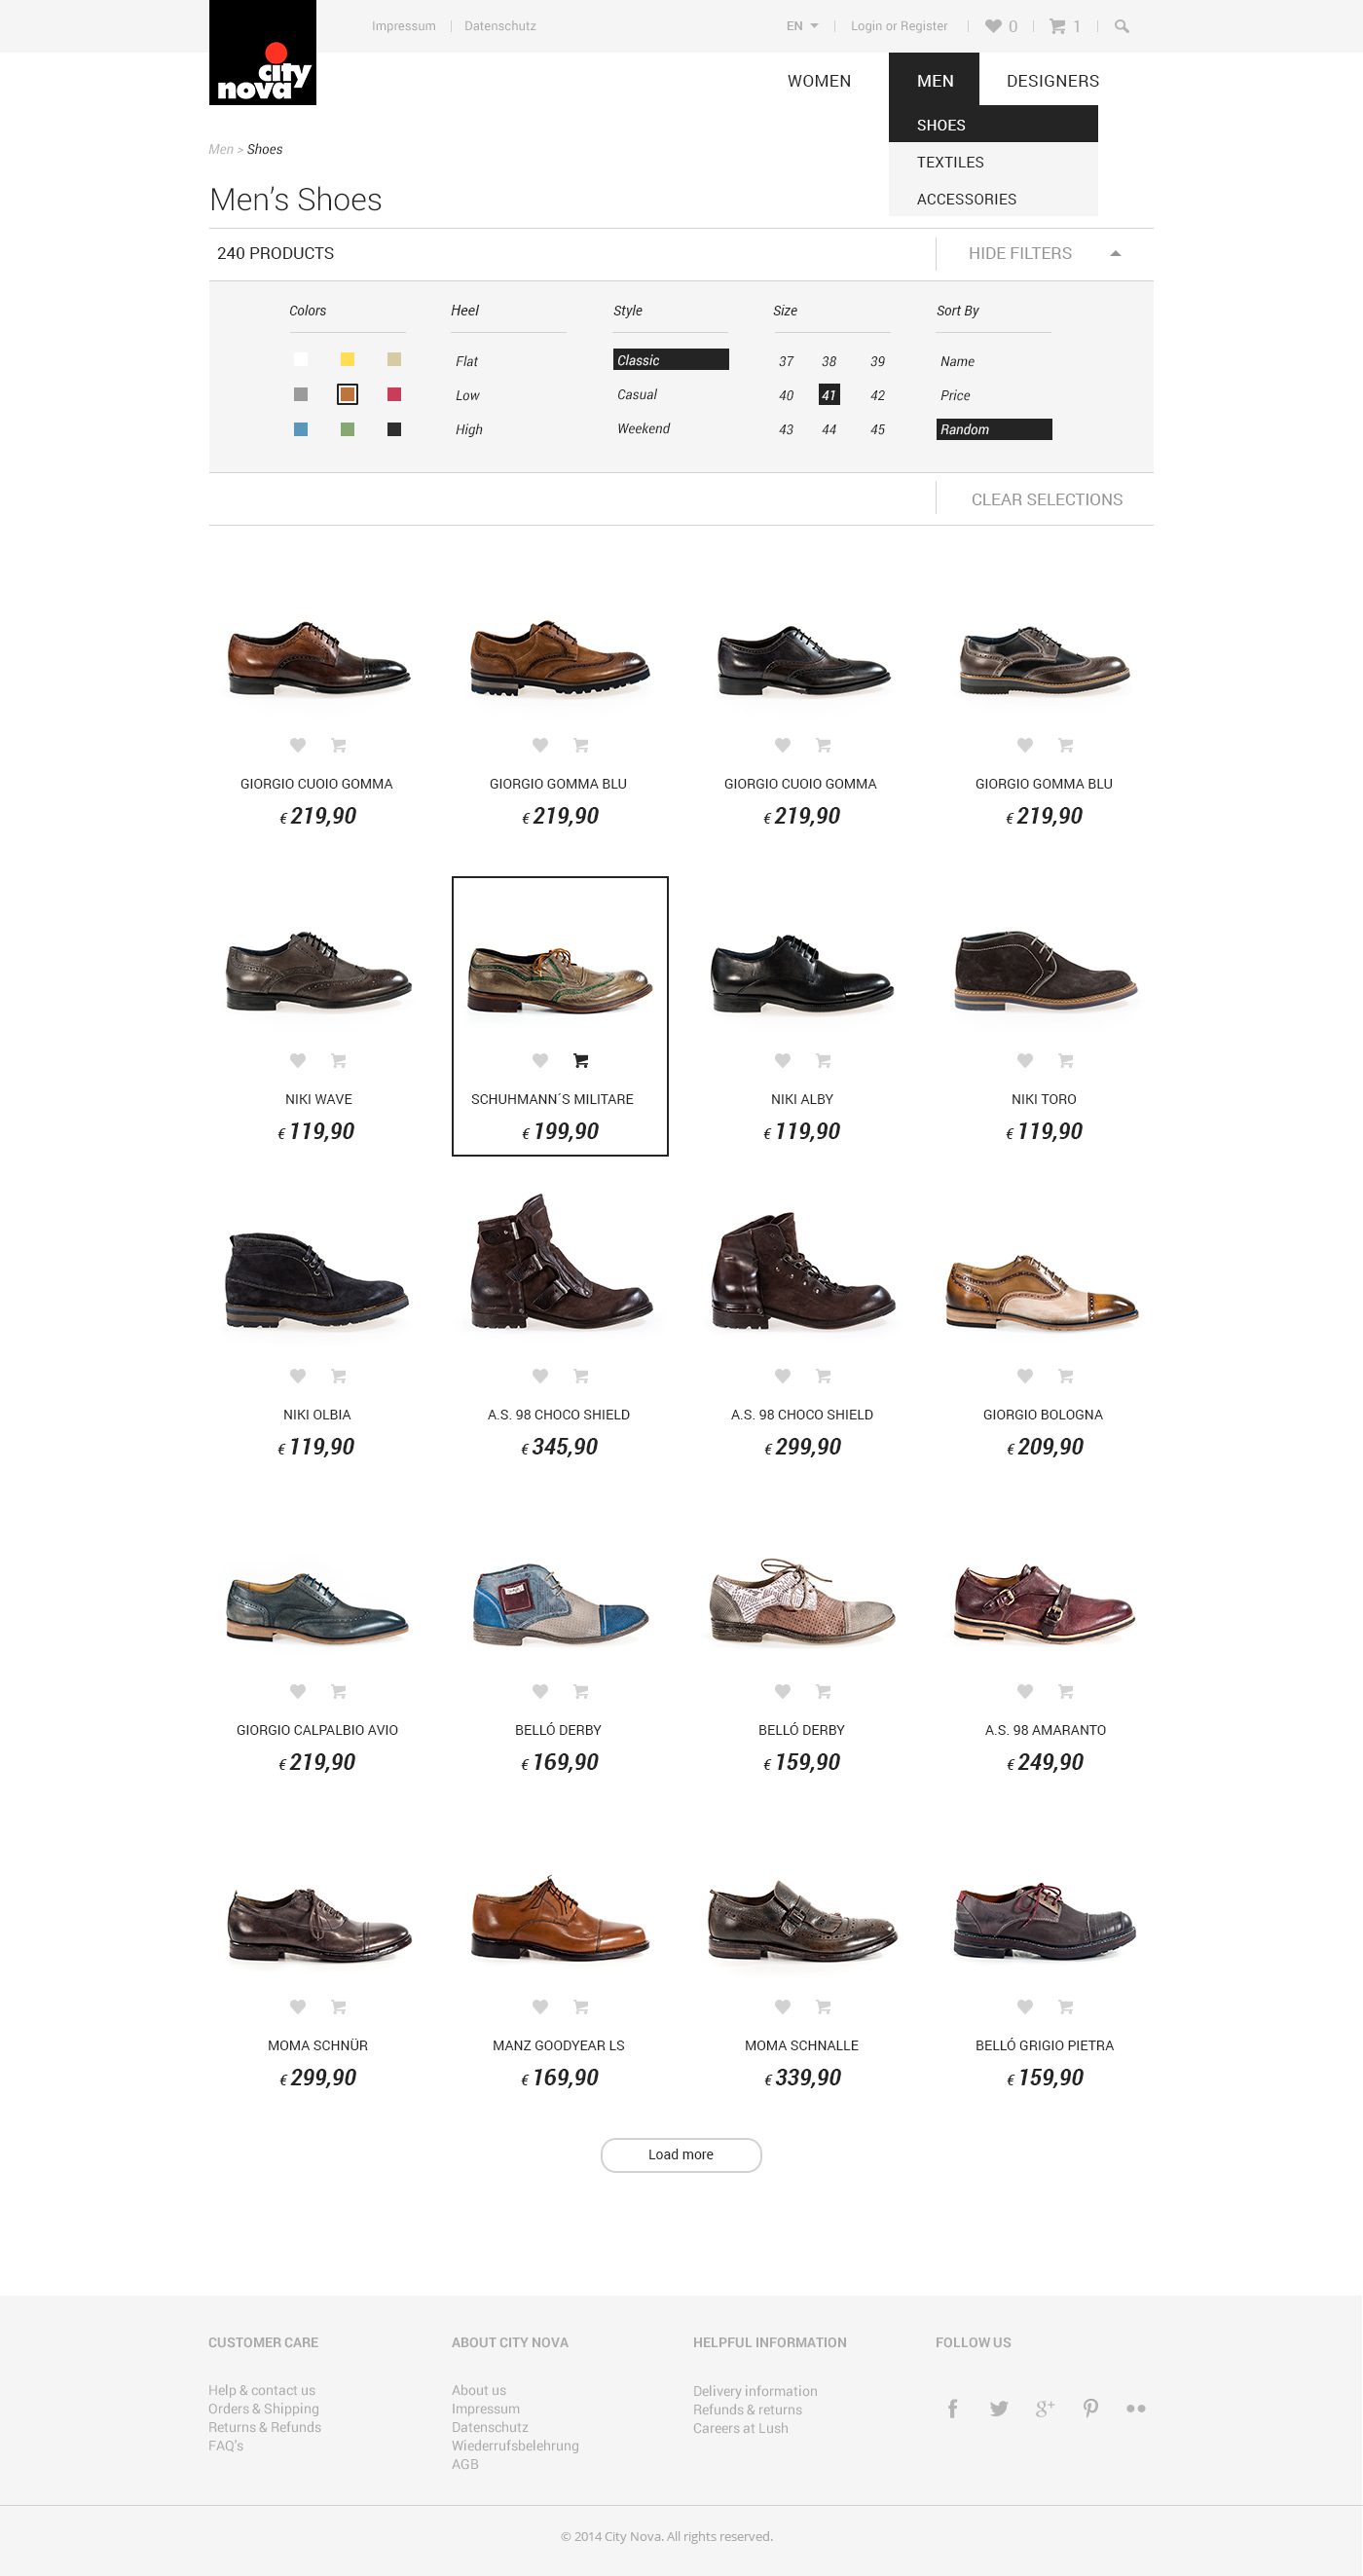Open City Nova's Pinterest page icon

1090,2408
